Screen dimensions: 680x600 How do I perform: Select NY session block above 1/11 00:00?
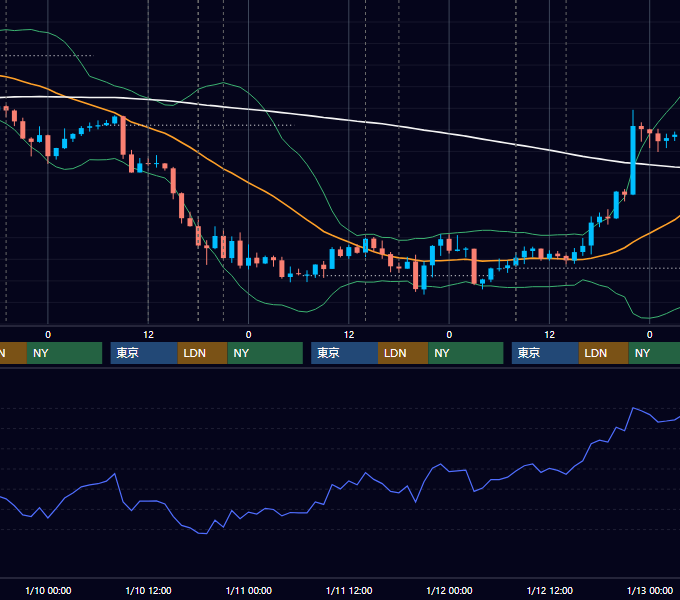coord(265,353)
